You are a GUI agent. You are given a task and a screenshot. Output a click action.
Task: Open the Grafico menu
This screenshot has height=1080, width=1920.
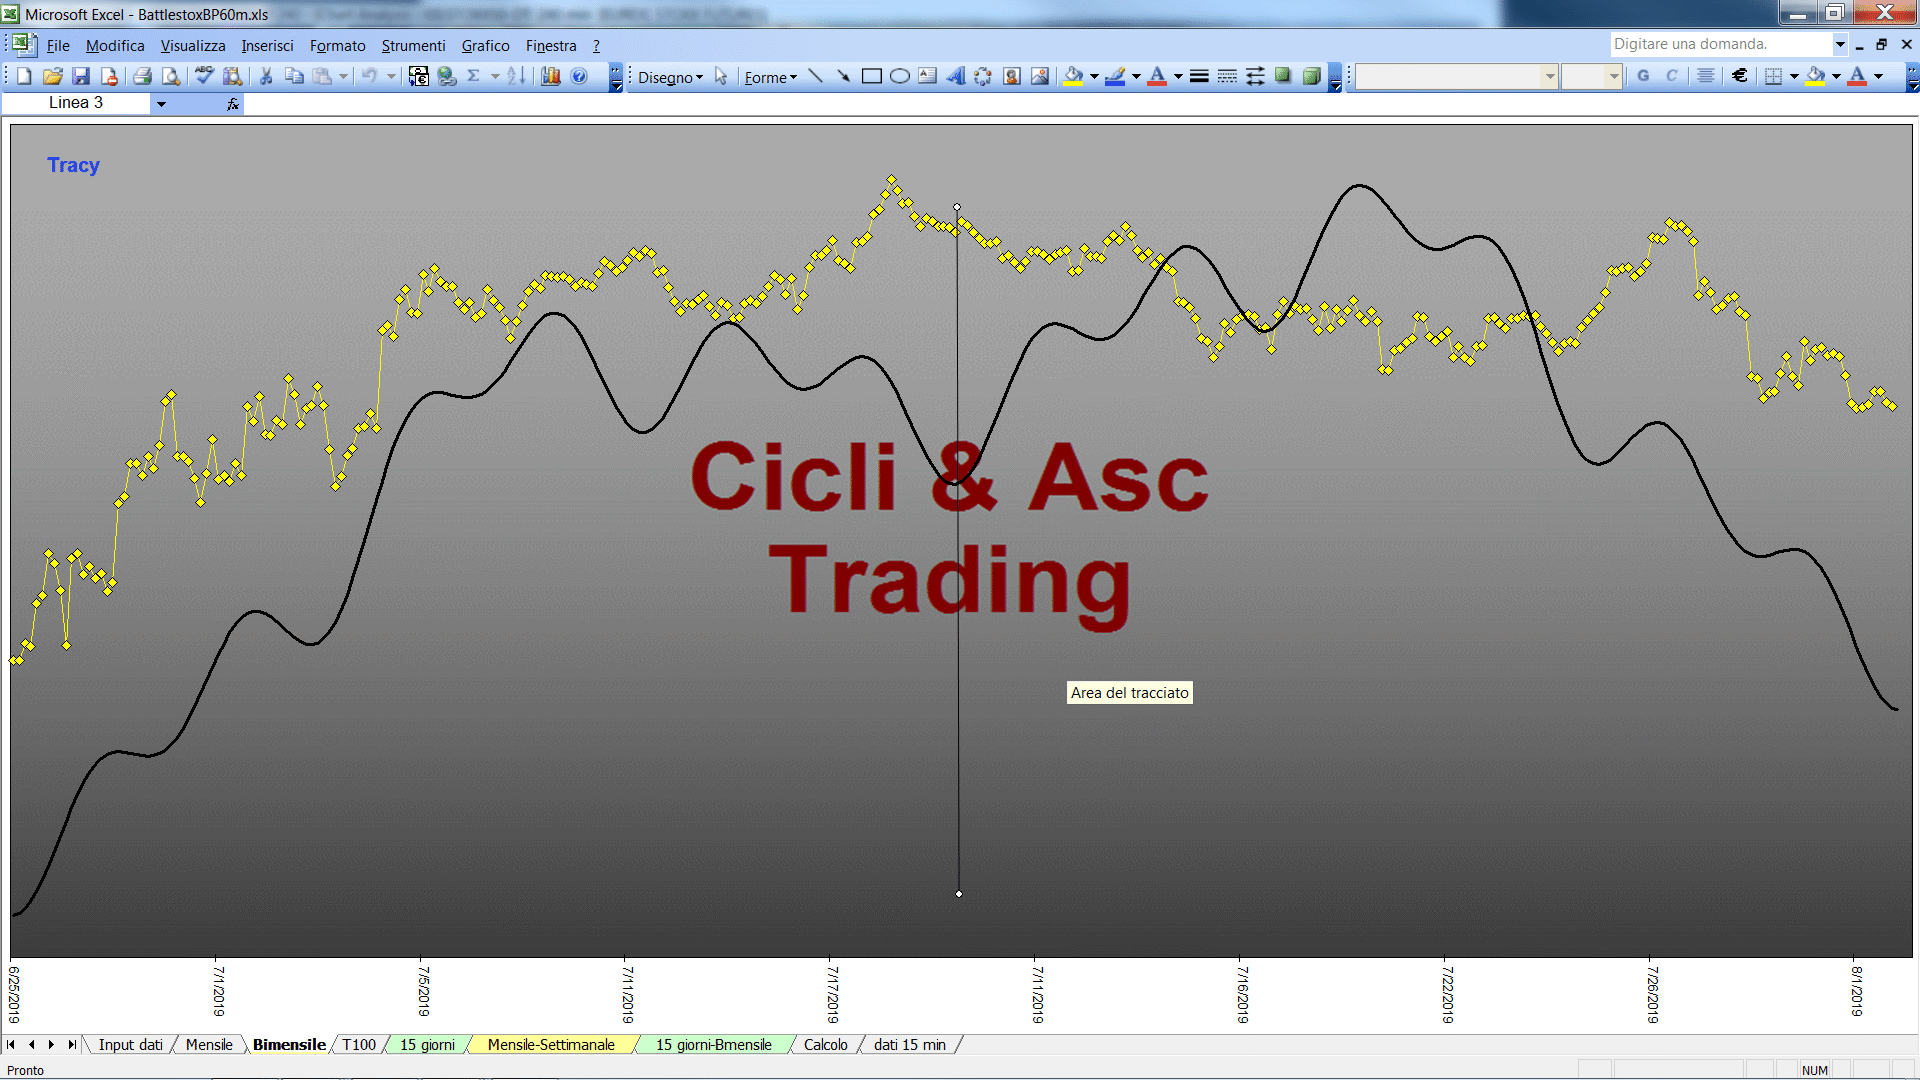point(485,45)
